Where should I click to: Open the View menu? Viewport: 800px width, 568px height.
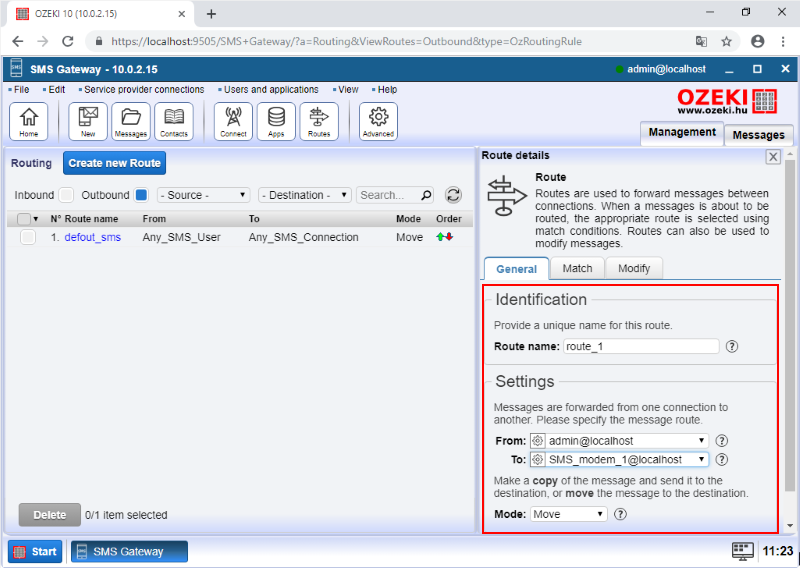click(x=346, y=89)
